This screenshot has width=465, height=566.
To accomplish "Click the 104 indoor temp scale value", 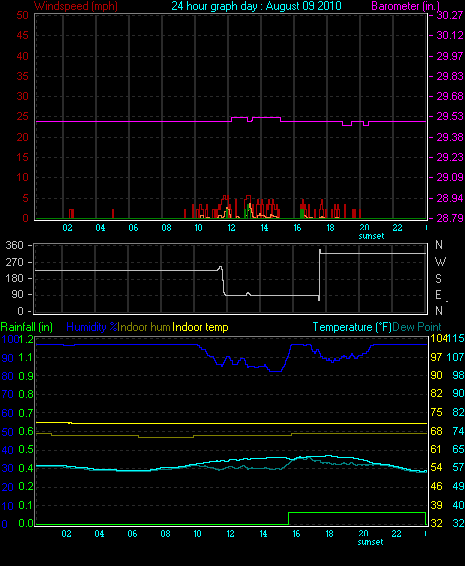I will 438,338.
